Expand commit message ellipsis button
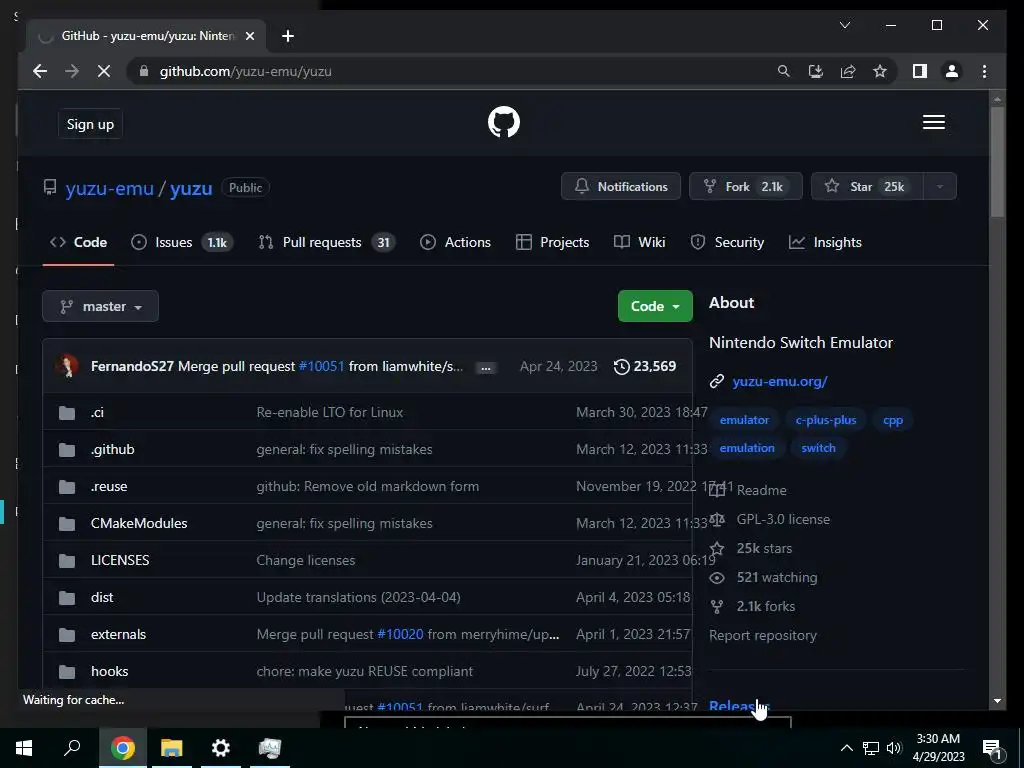1024x768 pixels. (485, 368)
